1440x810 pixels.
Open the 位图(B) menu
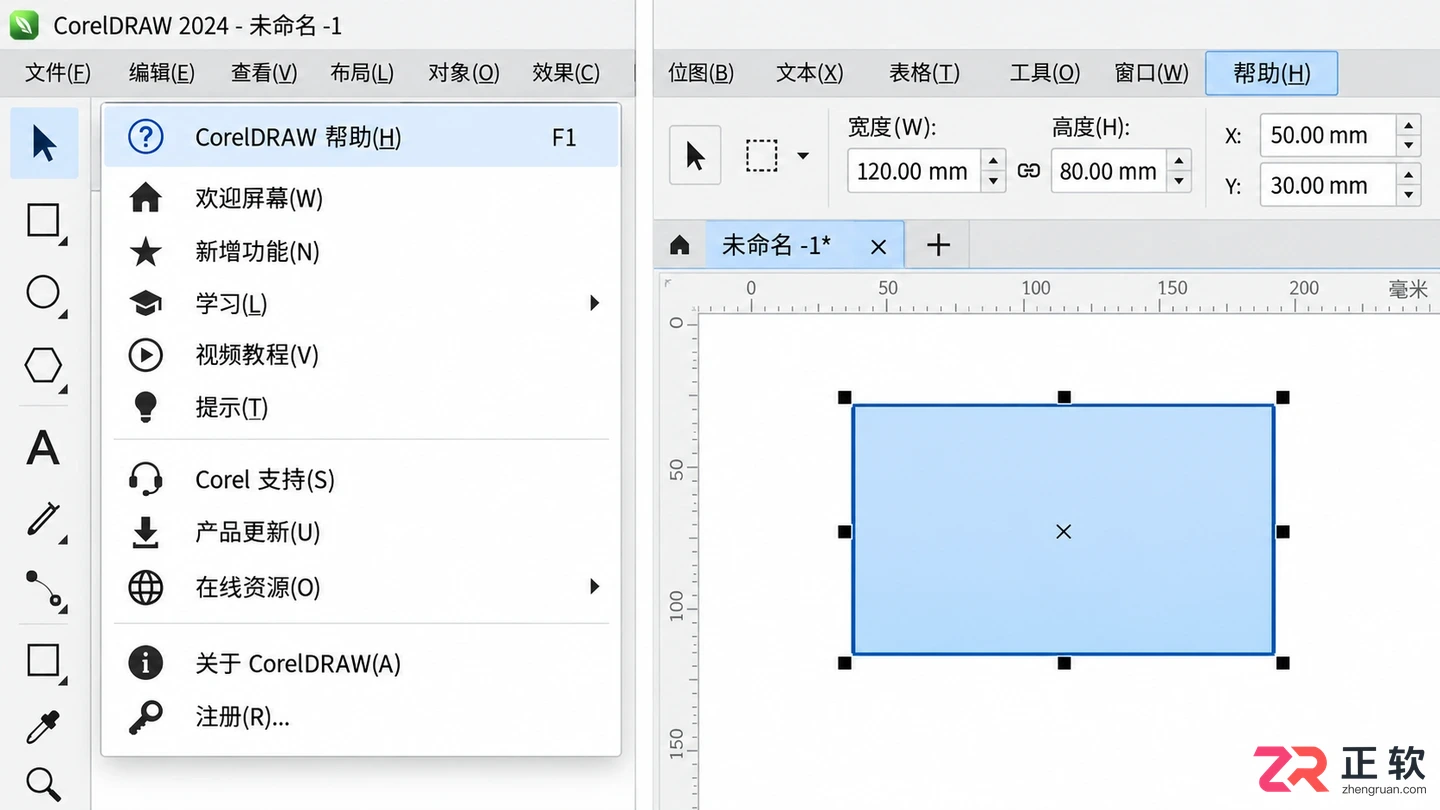pyautogui.click(x=701, y=73)
